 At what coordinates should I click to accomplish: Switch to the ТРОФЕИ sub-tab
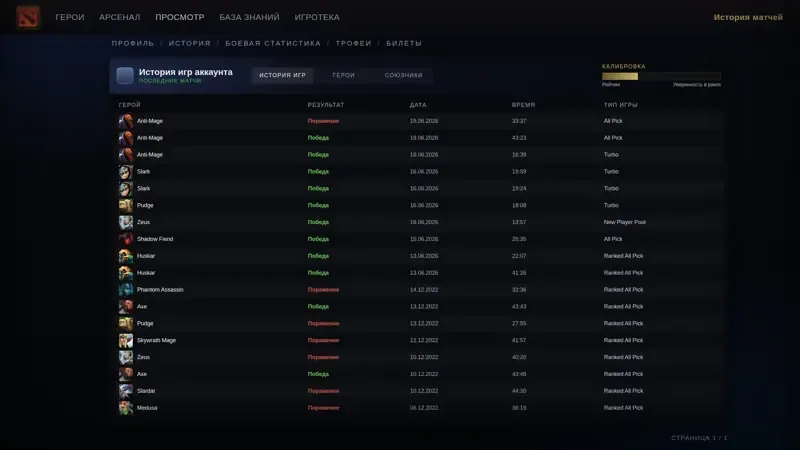(354, 43)
